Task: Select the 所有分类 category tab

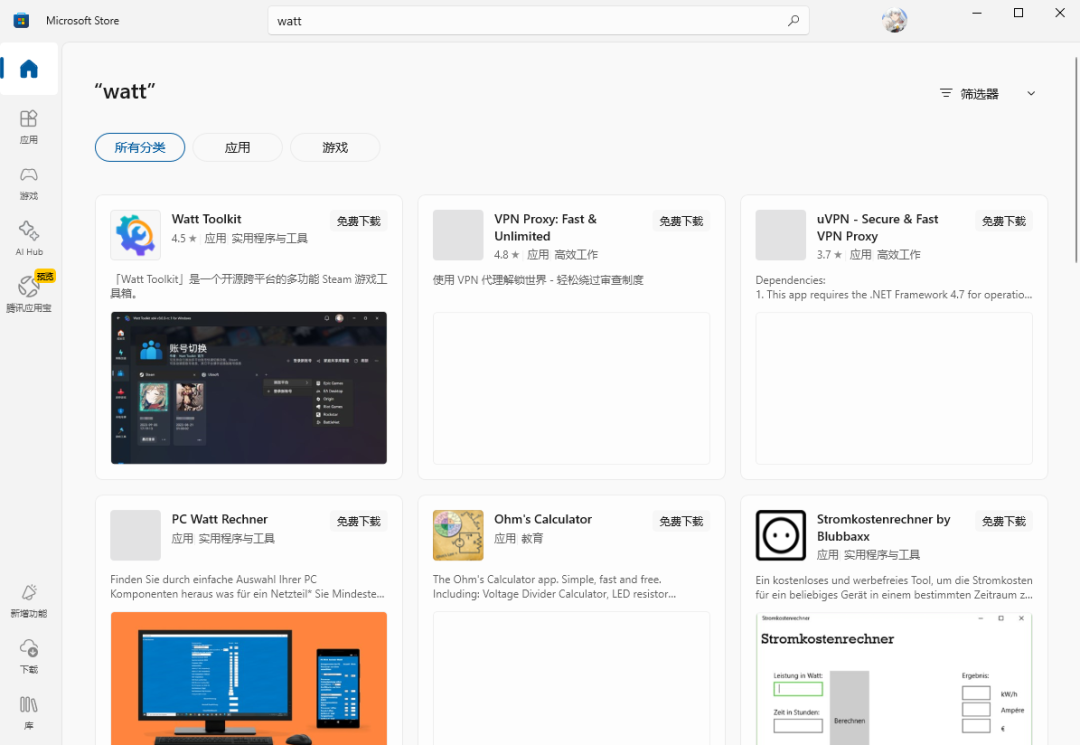Action: tap(140, 147)
